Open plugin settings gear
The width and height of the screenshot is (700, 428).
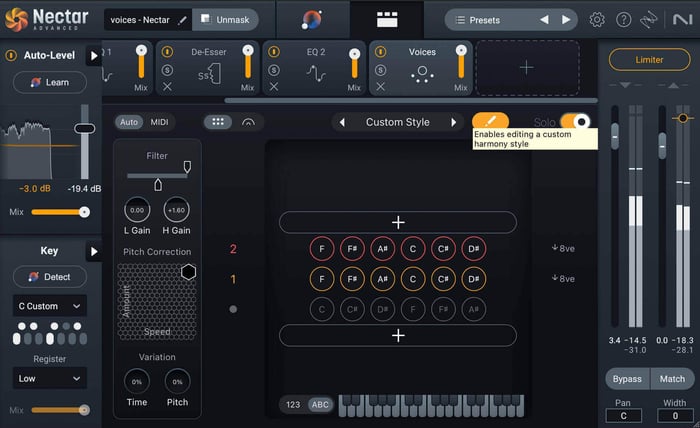tap(597, 20)
